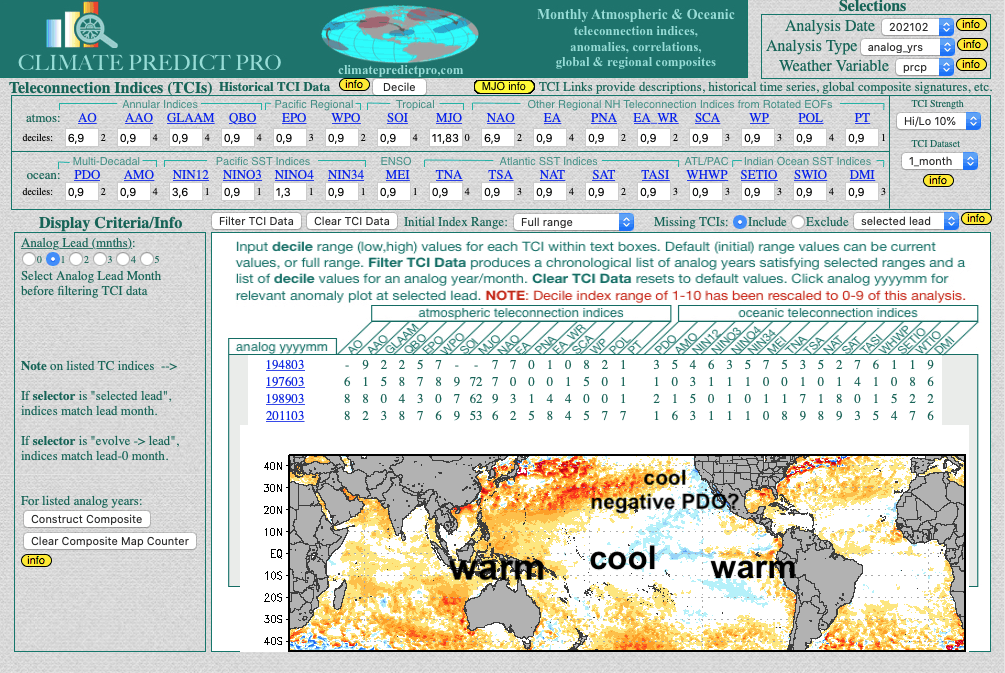1005x673 pixels.
Task: Click the AO deciles input field
Action: (82, 137)
